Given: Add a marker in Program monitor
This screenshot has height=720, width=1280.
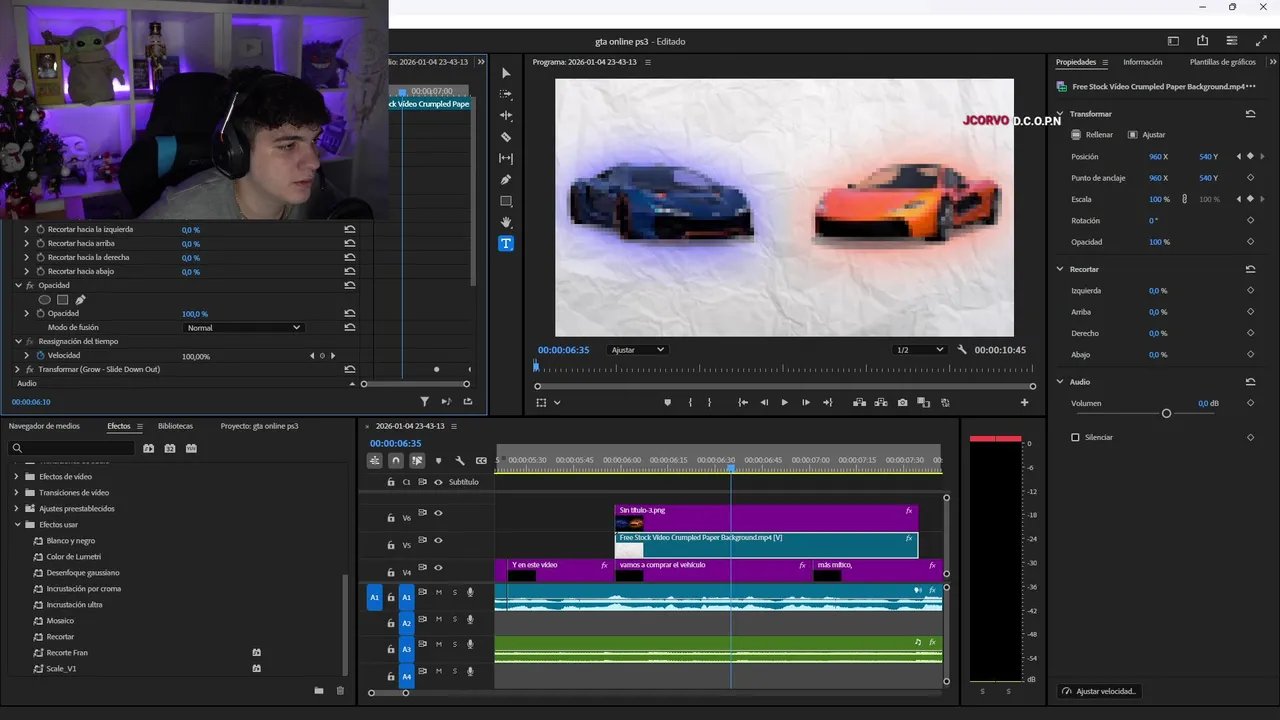Looking at the screenshot, I should point(668,402).
